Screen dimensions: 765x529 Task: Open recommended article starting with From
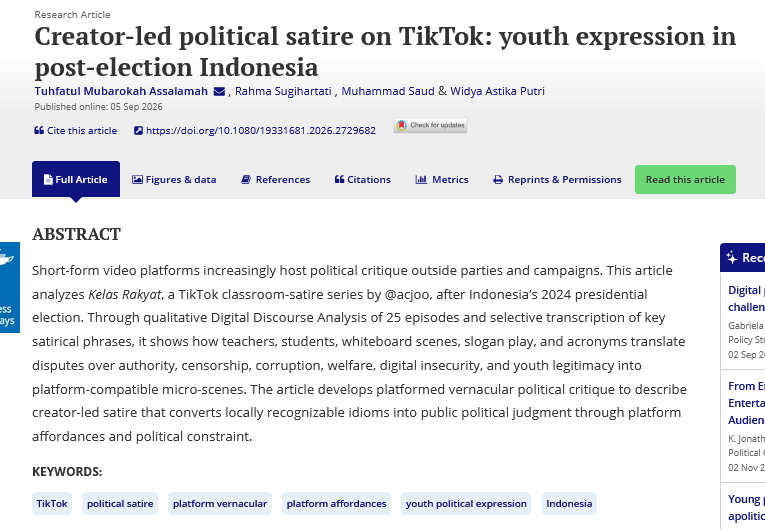746,403
